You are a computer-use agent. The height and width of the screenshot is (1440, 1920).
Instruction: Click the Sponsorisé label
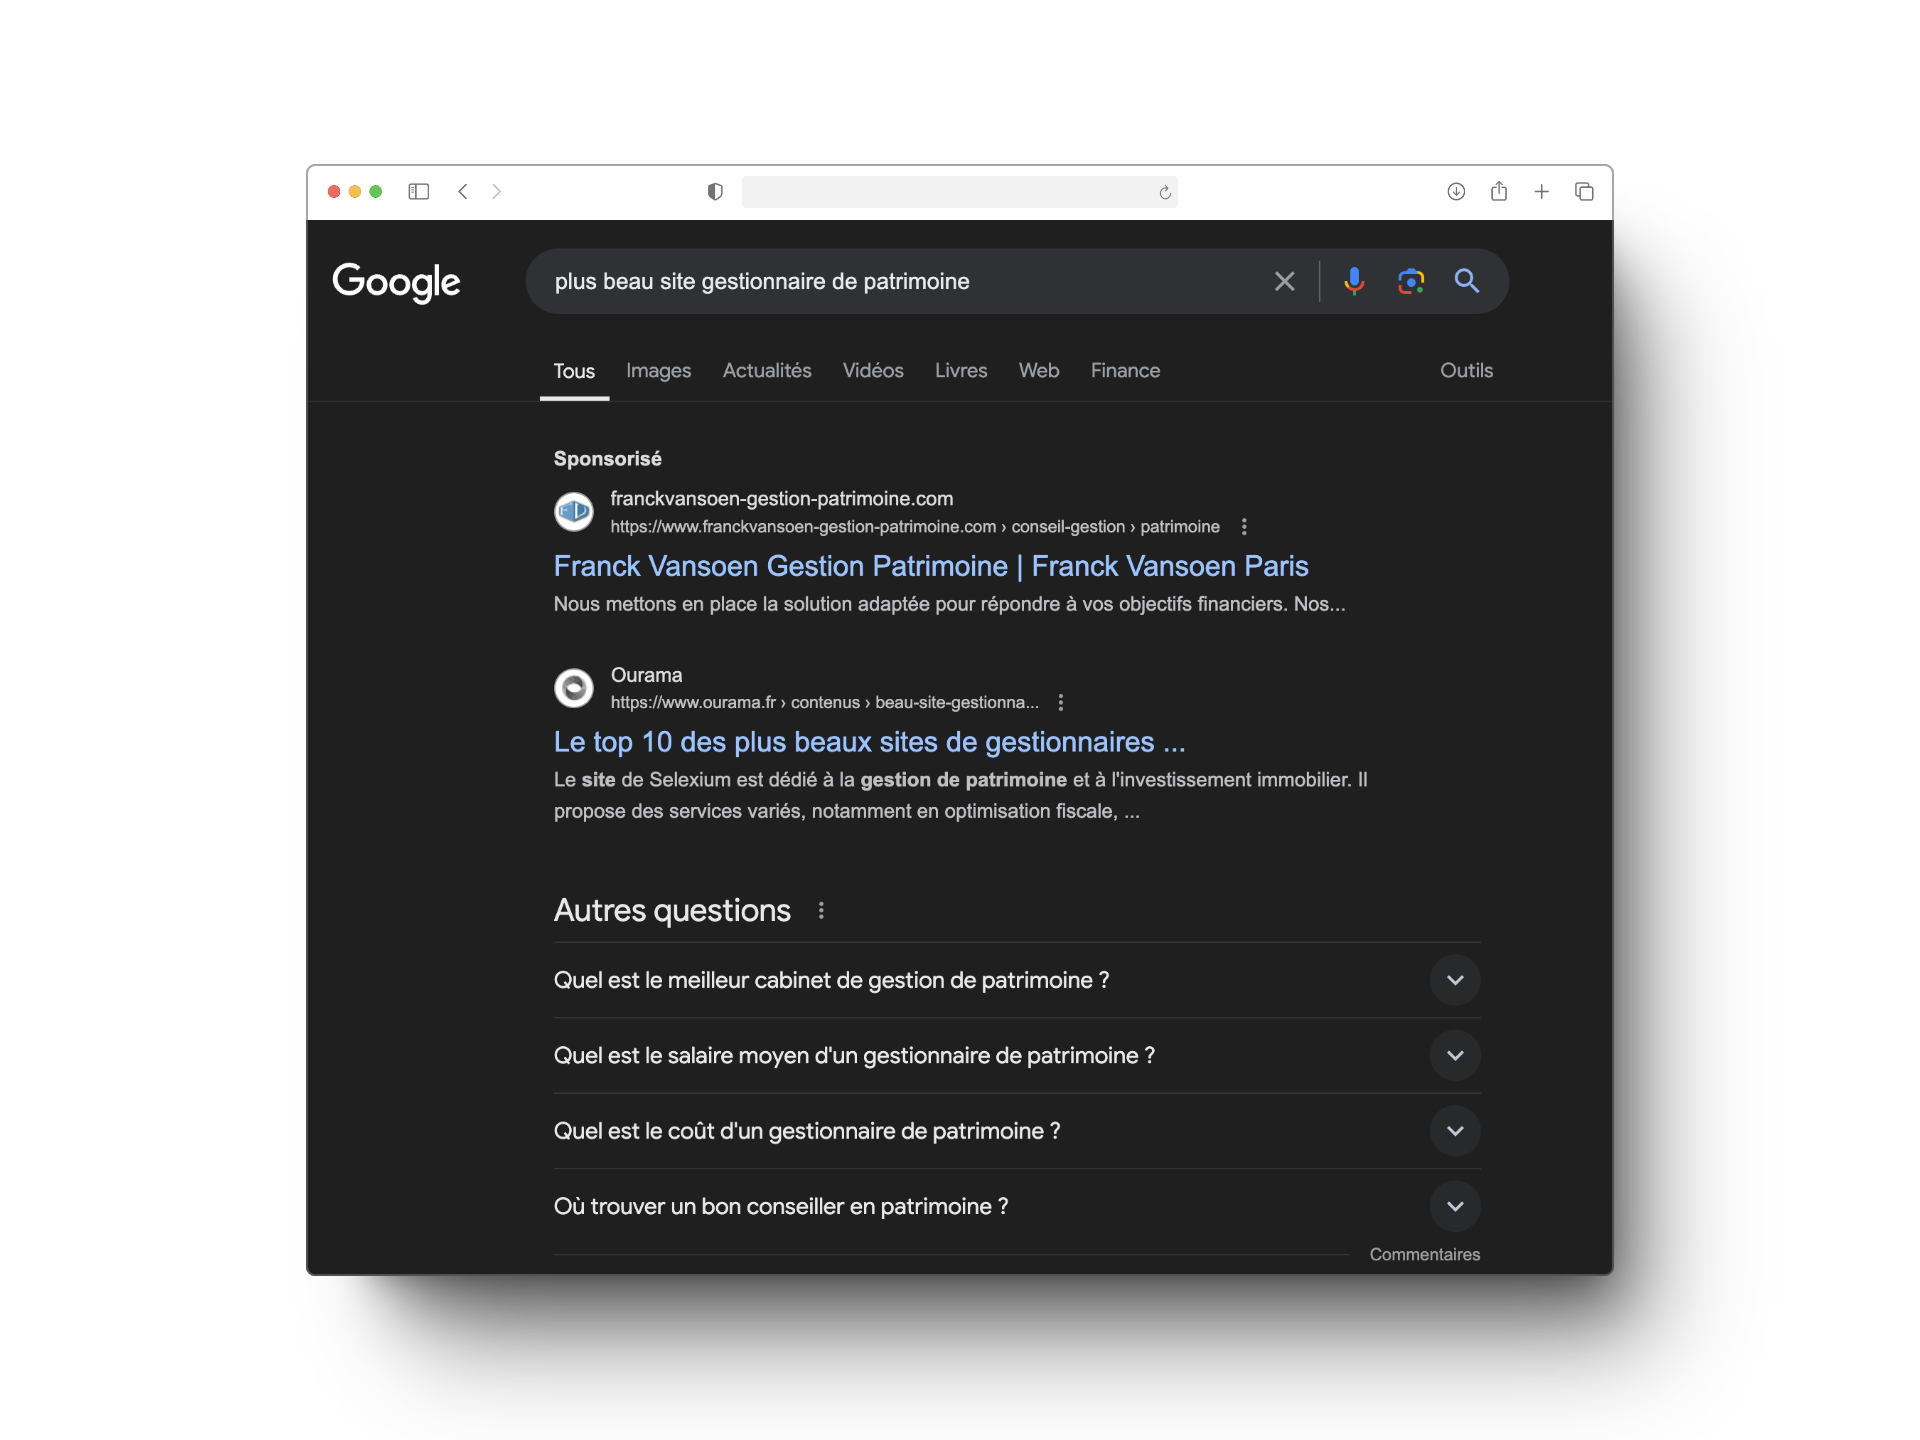tap(608, 459)
